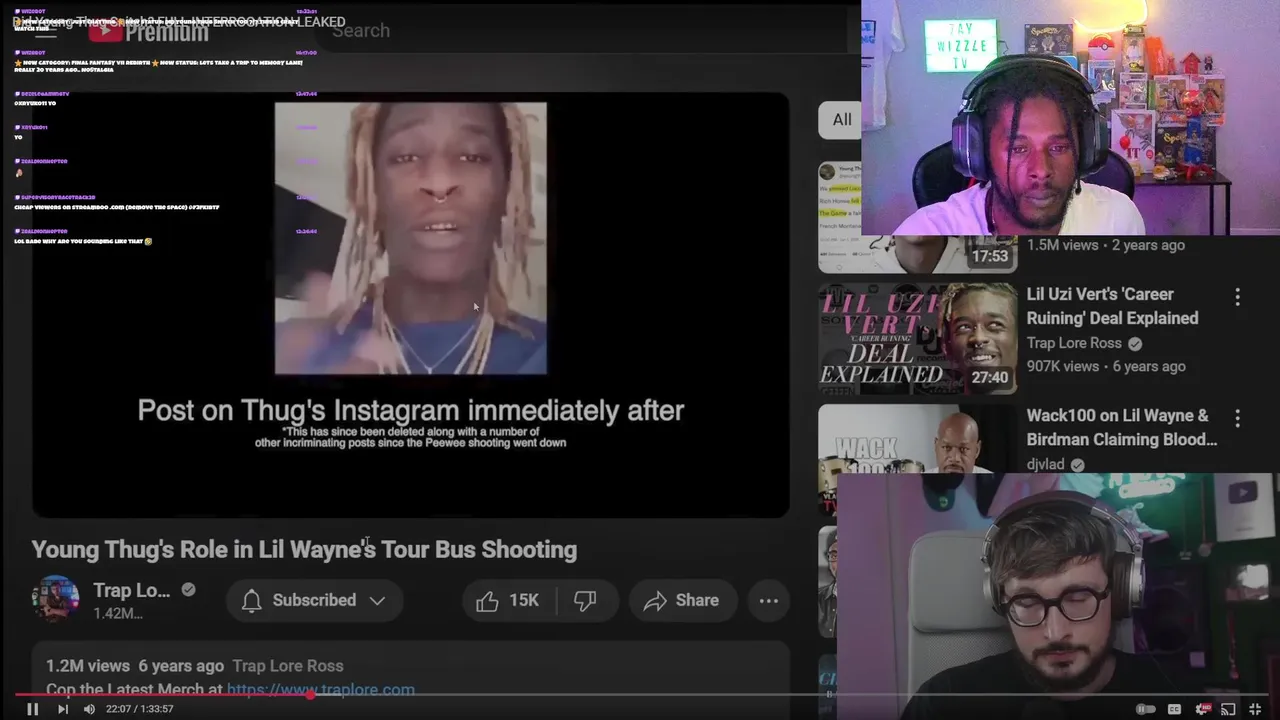
Task: Click the main video player frame
Action: (411, 305)
